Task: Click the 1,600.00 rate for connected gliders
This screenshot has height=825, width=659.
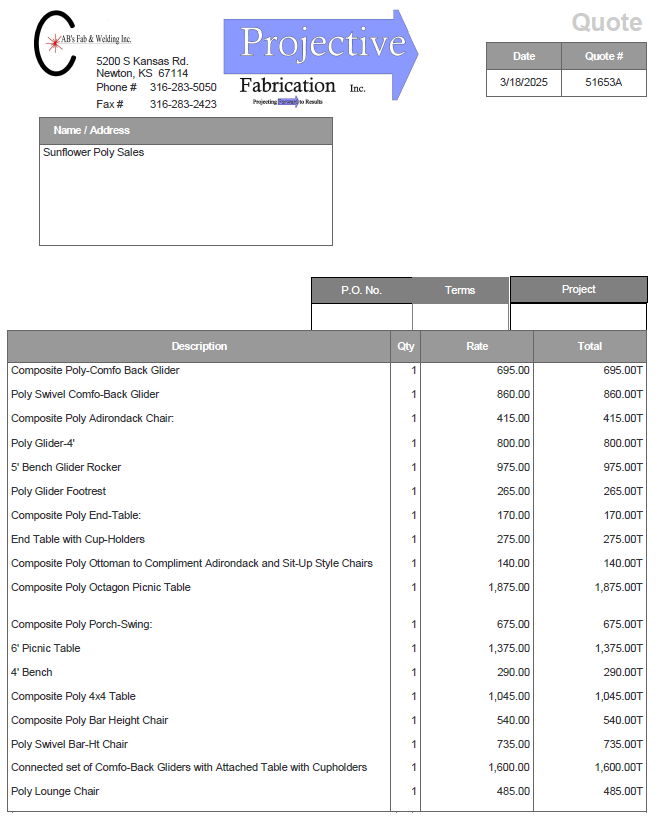Action: point(506,768)
